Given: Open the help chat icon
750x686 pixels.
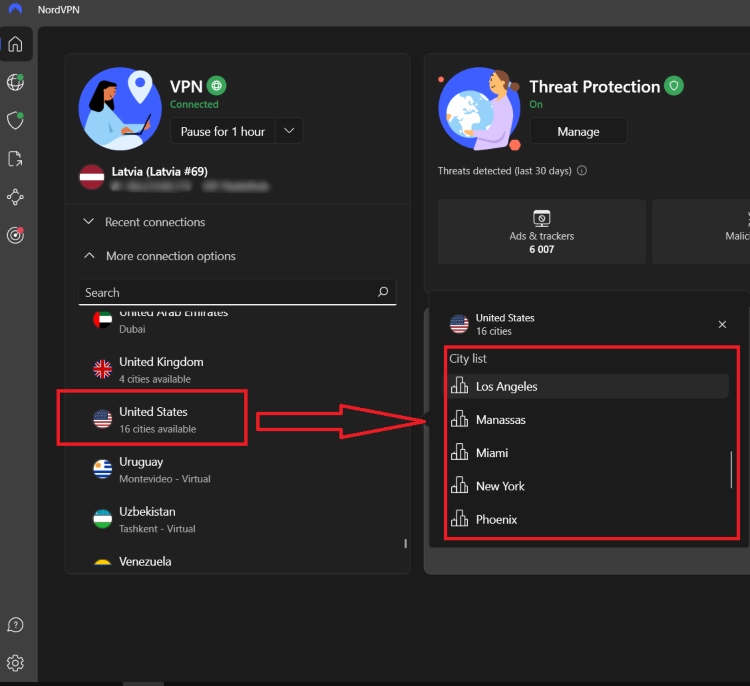Looking at the screenshot, I should (x=15, y=625).
